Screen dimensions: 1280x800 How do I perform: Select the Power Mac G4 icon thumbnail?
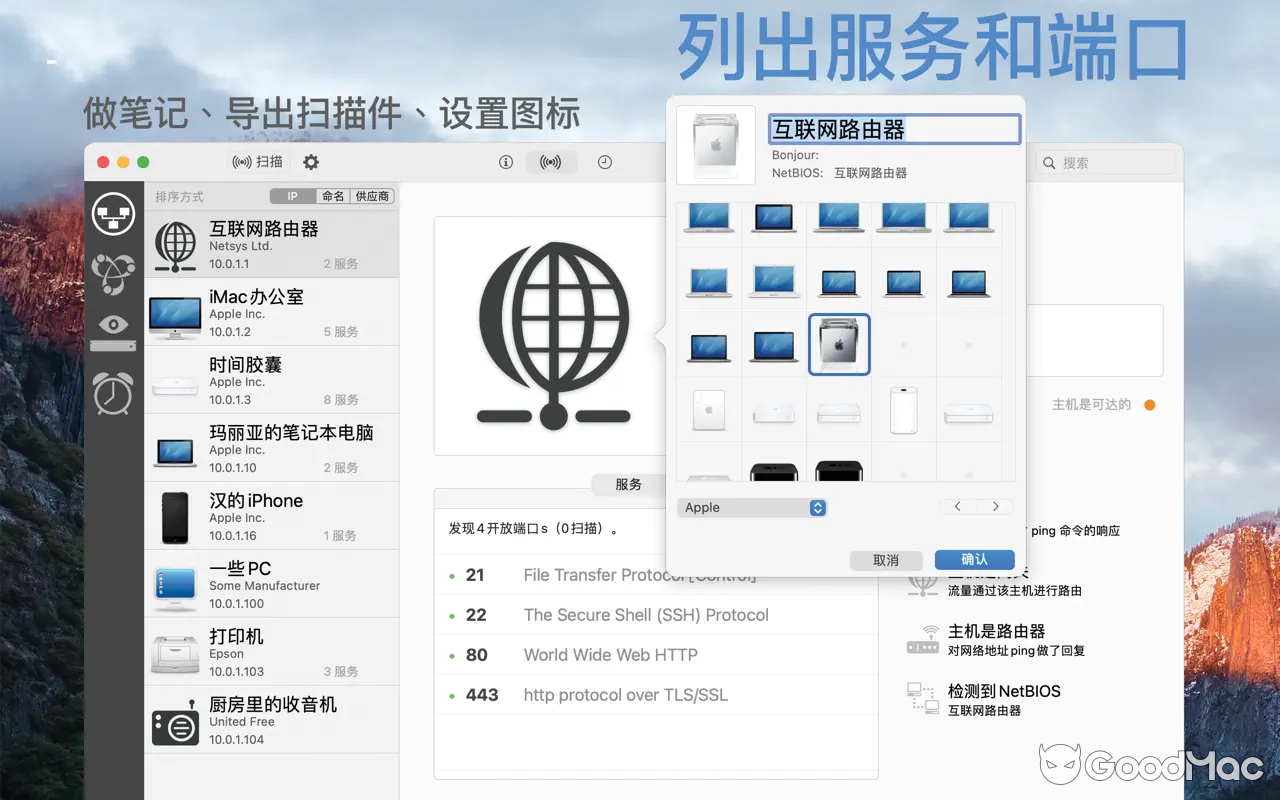[x=838, y=344]
